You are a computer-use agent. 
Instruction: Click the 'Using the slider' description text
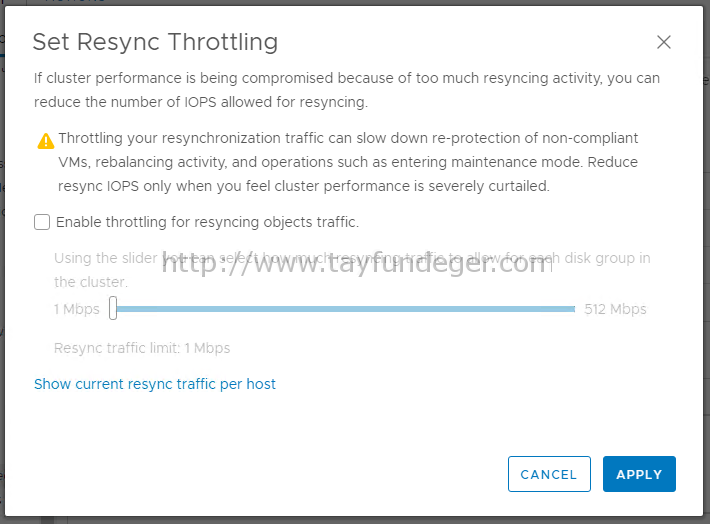coord(352,270)
